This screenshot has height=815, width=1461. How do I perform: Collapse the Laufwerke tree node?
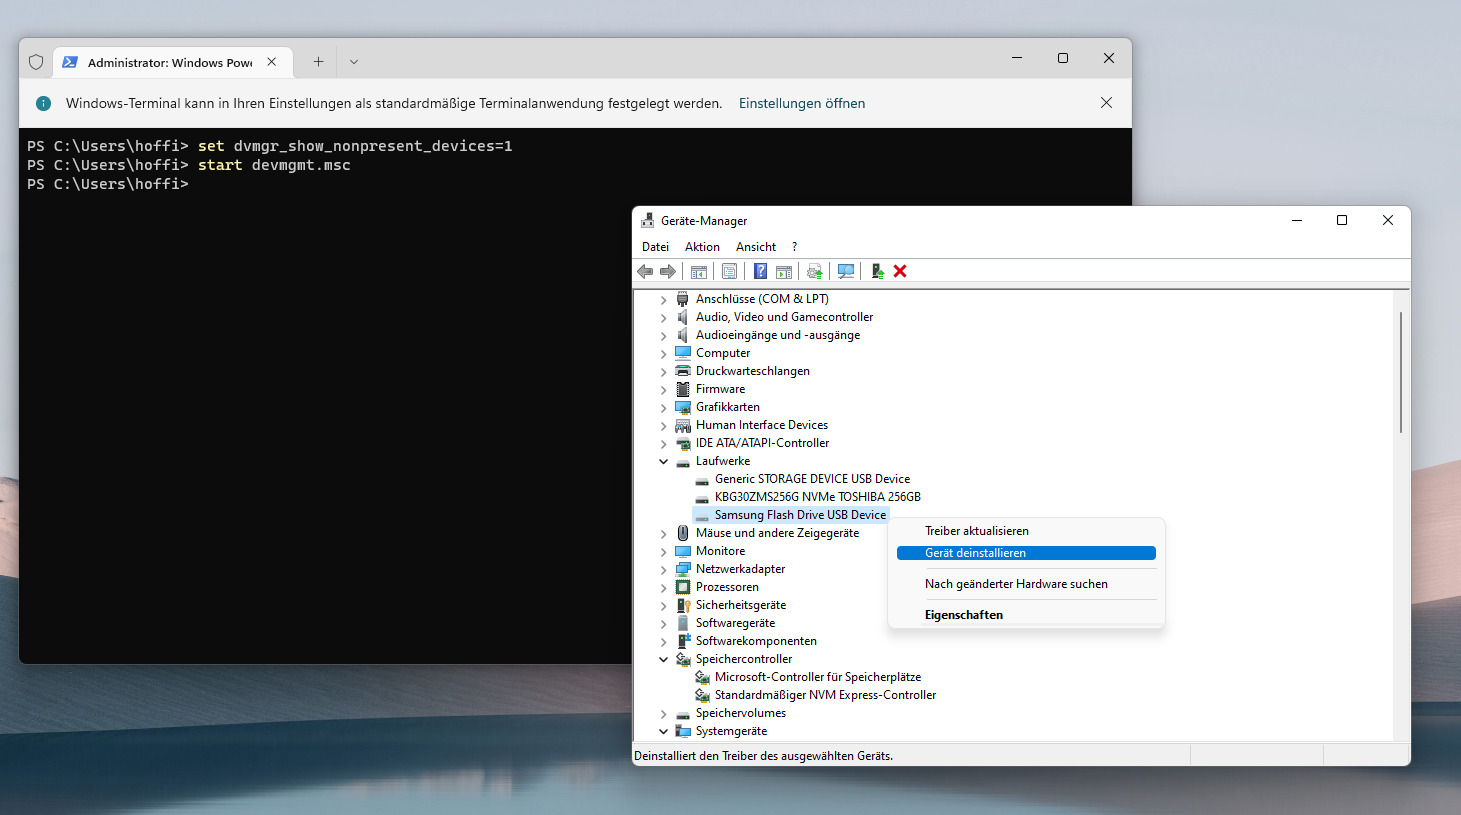(x=663, y=461)
